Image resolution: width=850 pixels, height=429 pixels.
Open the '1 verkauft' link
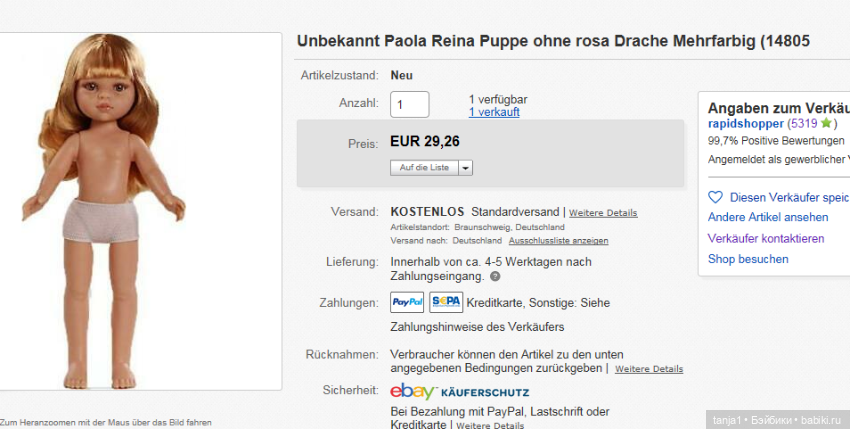tap(494, 112)
